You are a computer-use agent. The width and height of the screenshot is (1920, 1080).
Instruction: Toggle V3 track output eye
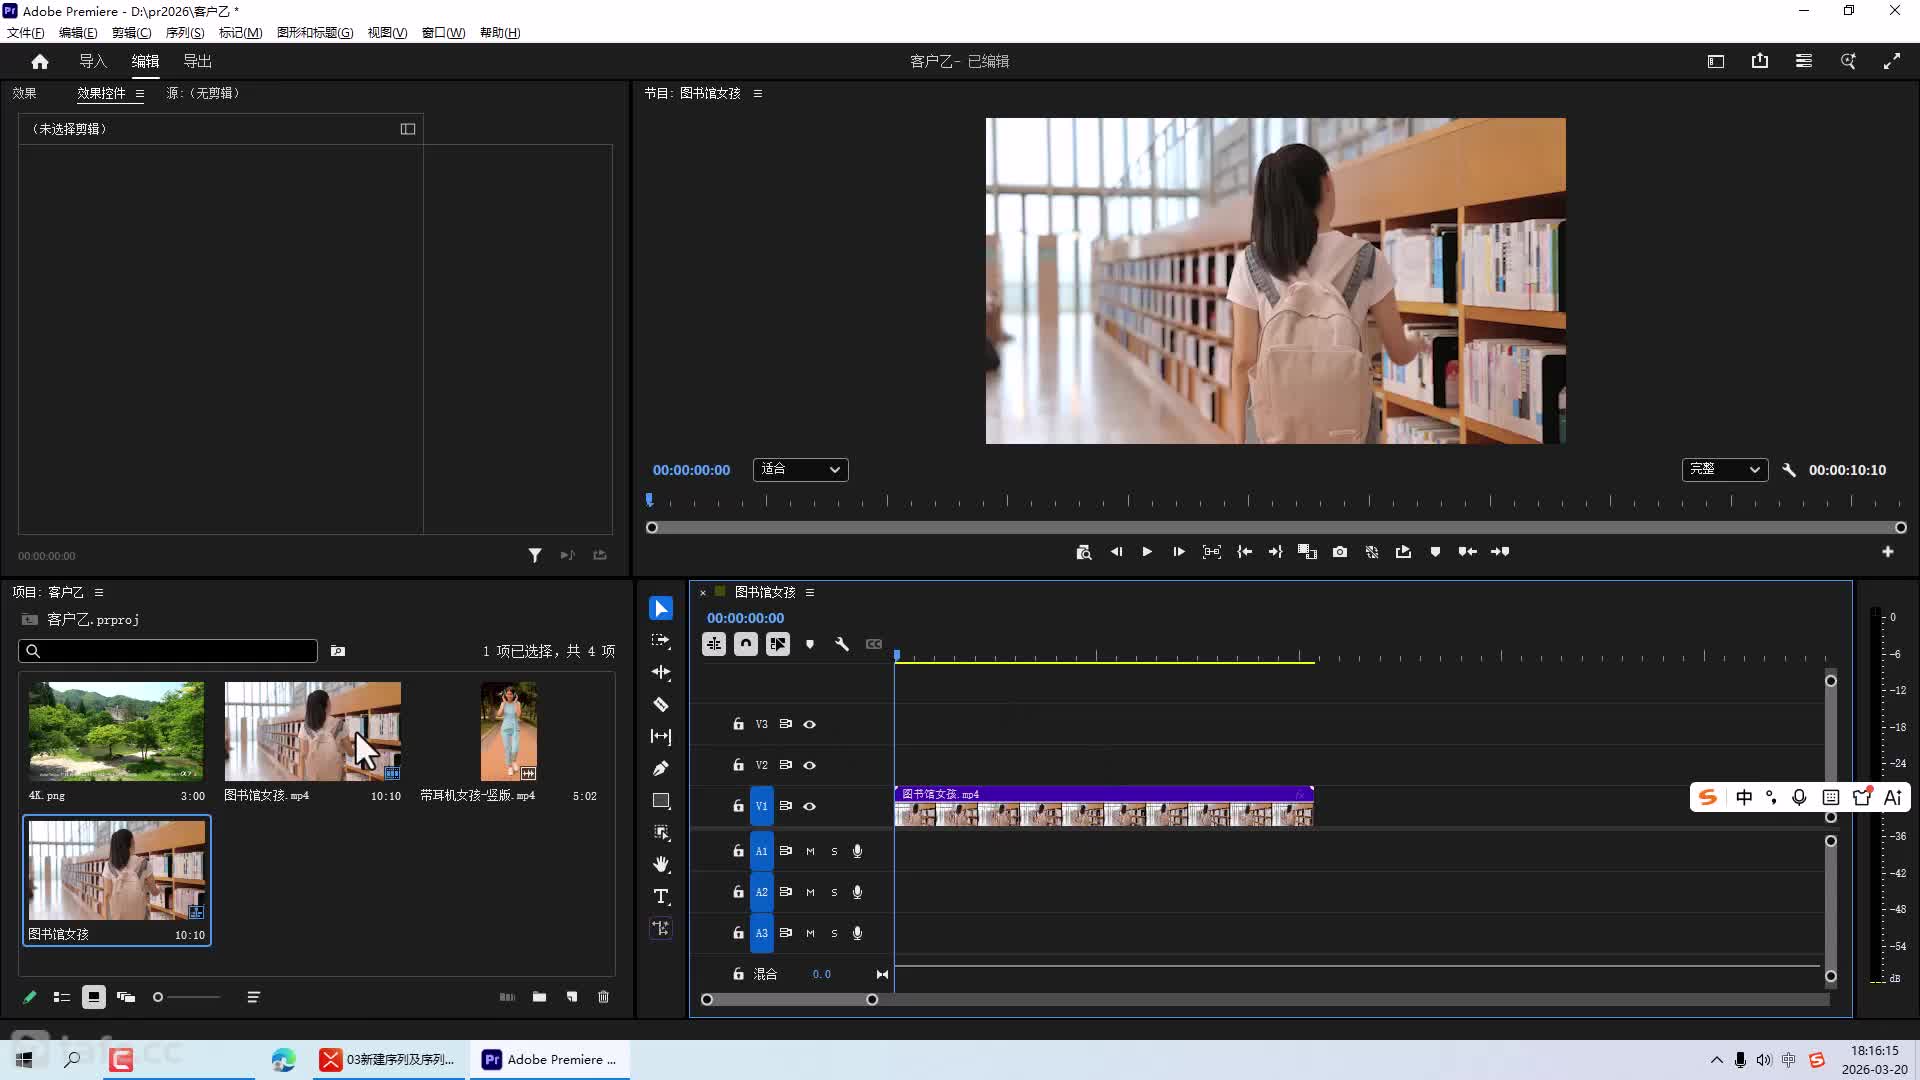pyautogui.click(x=810, y=724)
